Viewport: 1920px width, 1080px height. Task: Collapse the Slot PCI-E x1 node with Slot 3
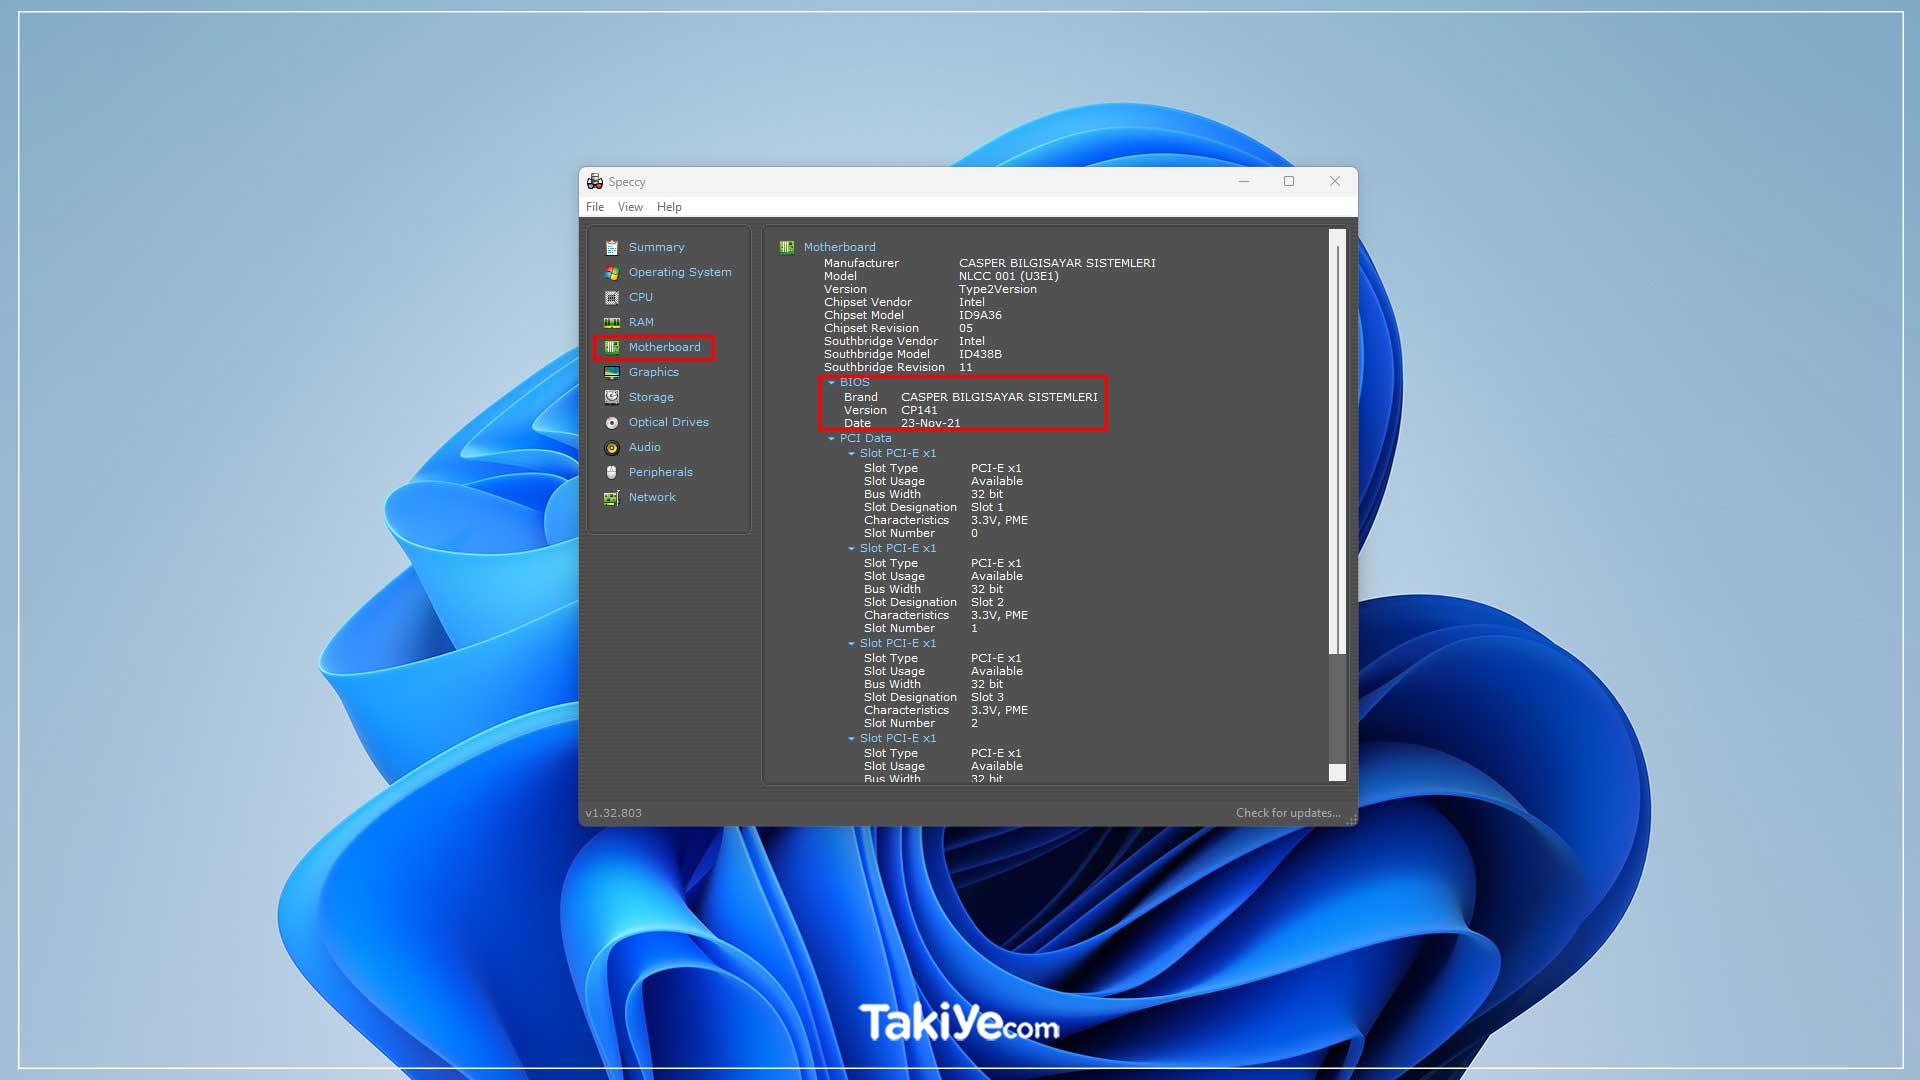click(851, 644)
